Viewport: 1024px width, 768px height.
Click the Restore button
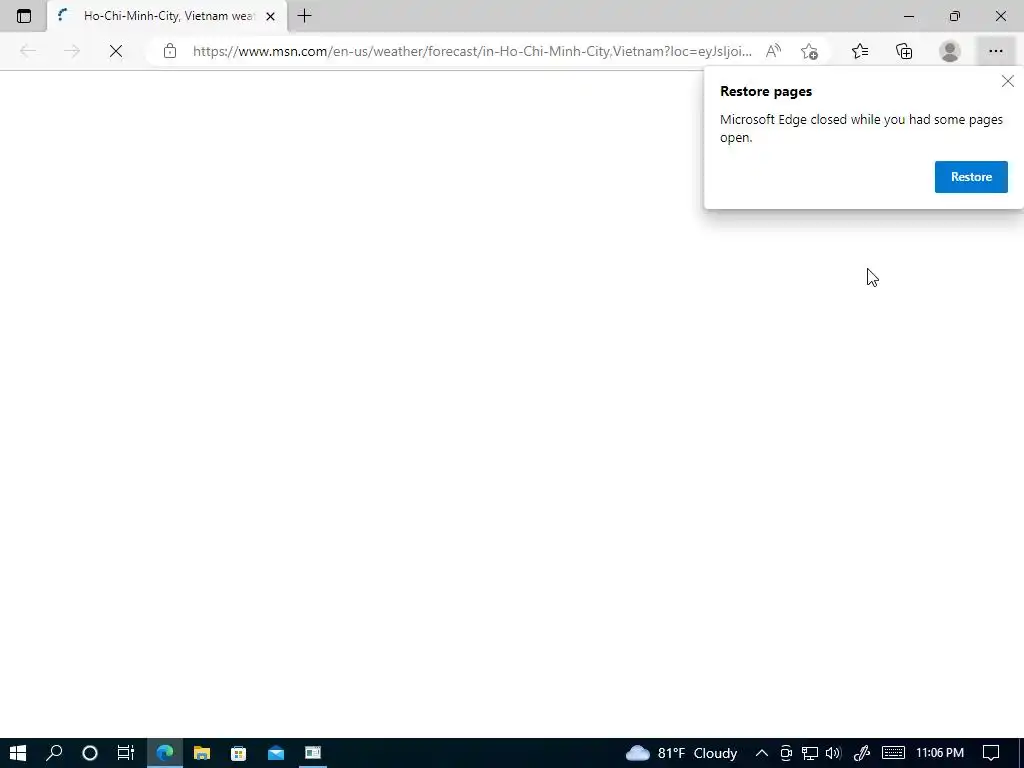[971, 177]
